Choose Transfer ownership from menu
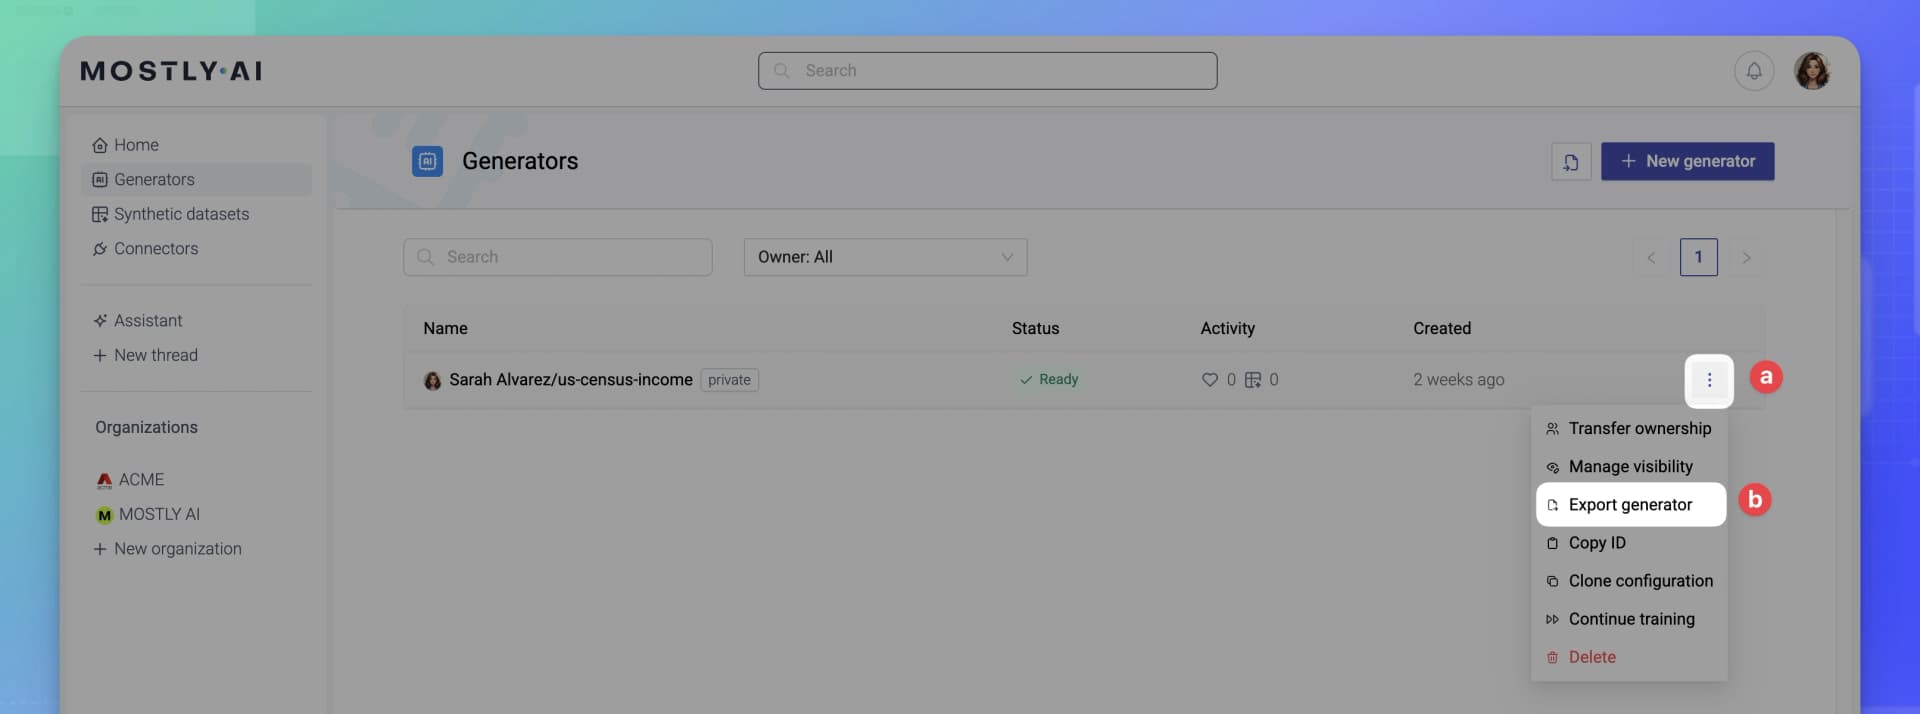 click(x=1629, y=429)
